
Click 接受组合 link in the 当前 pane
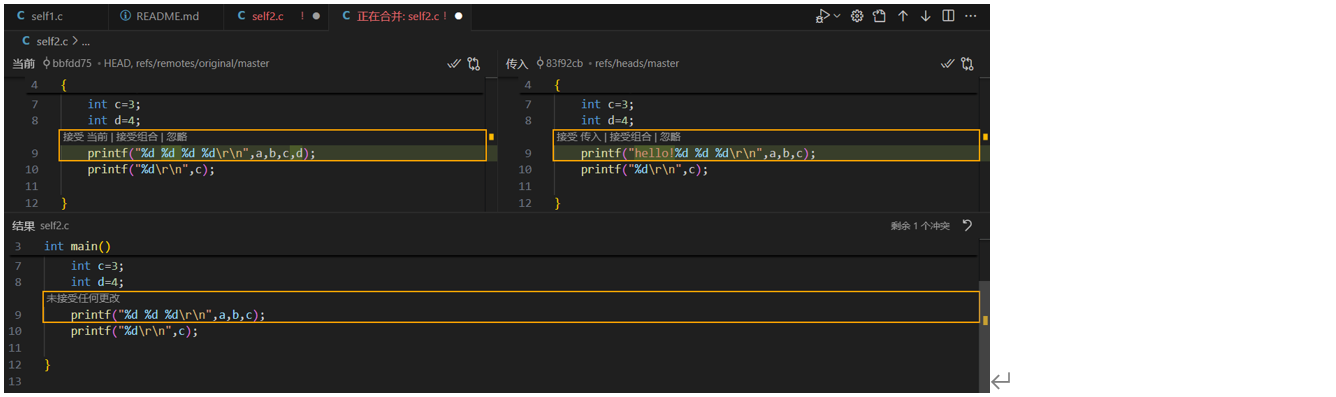[x=138, y=137]
